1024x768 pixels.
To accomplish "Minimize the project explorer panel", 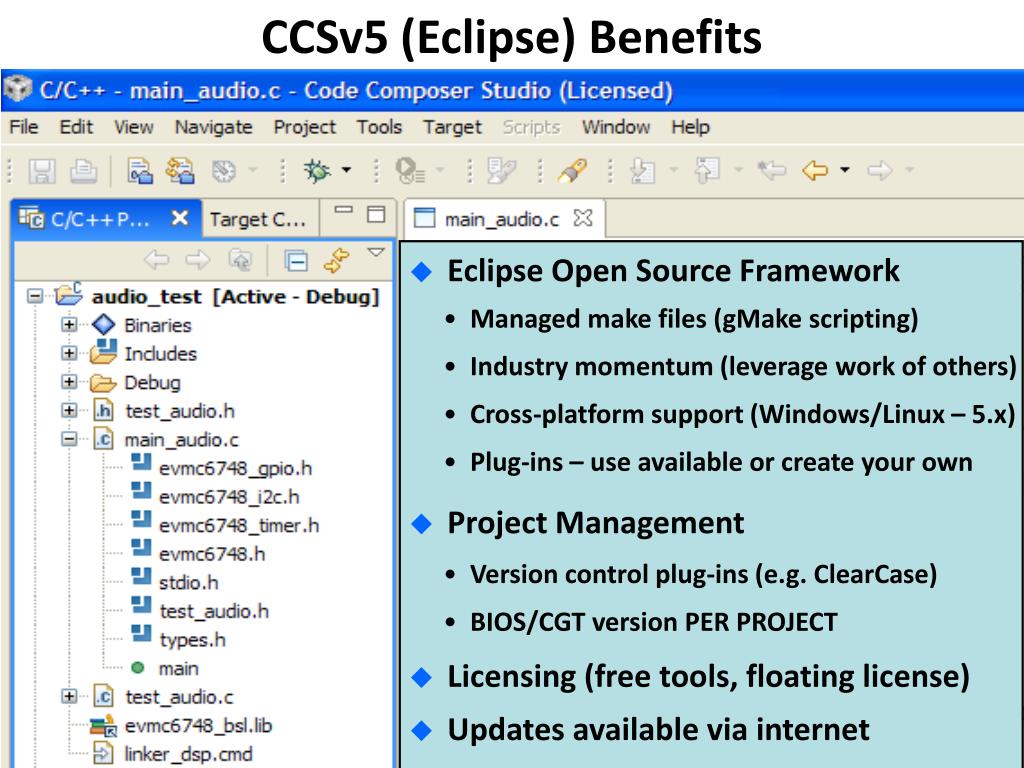I will pos(344,210).
